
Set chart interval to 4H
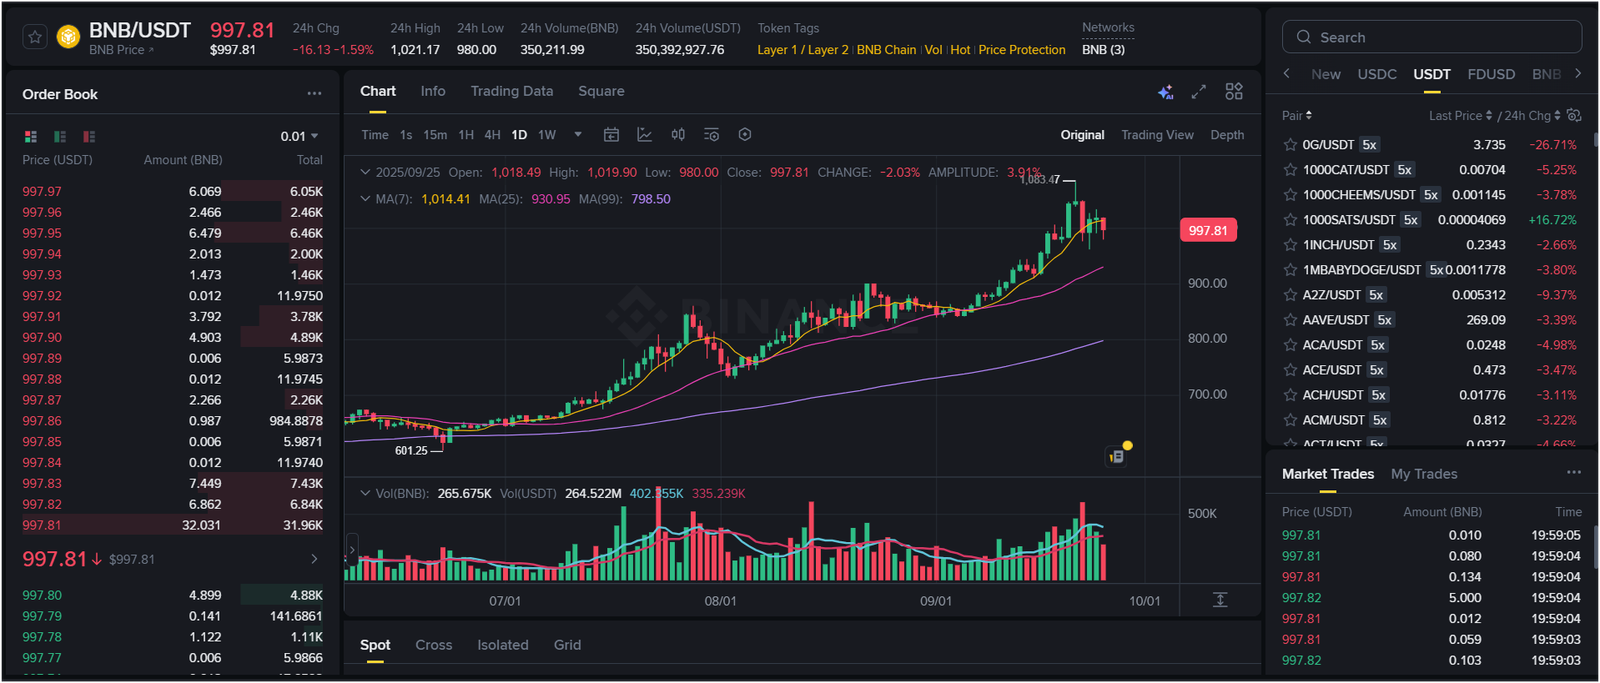[x=492, y=135]
